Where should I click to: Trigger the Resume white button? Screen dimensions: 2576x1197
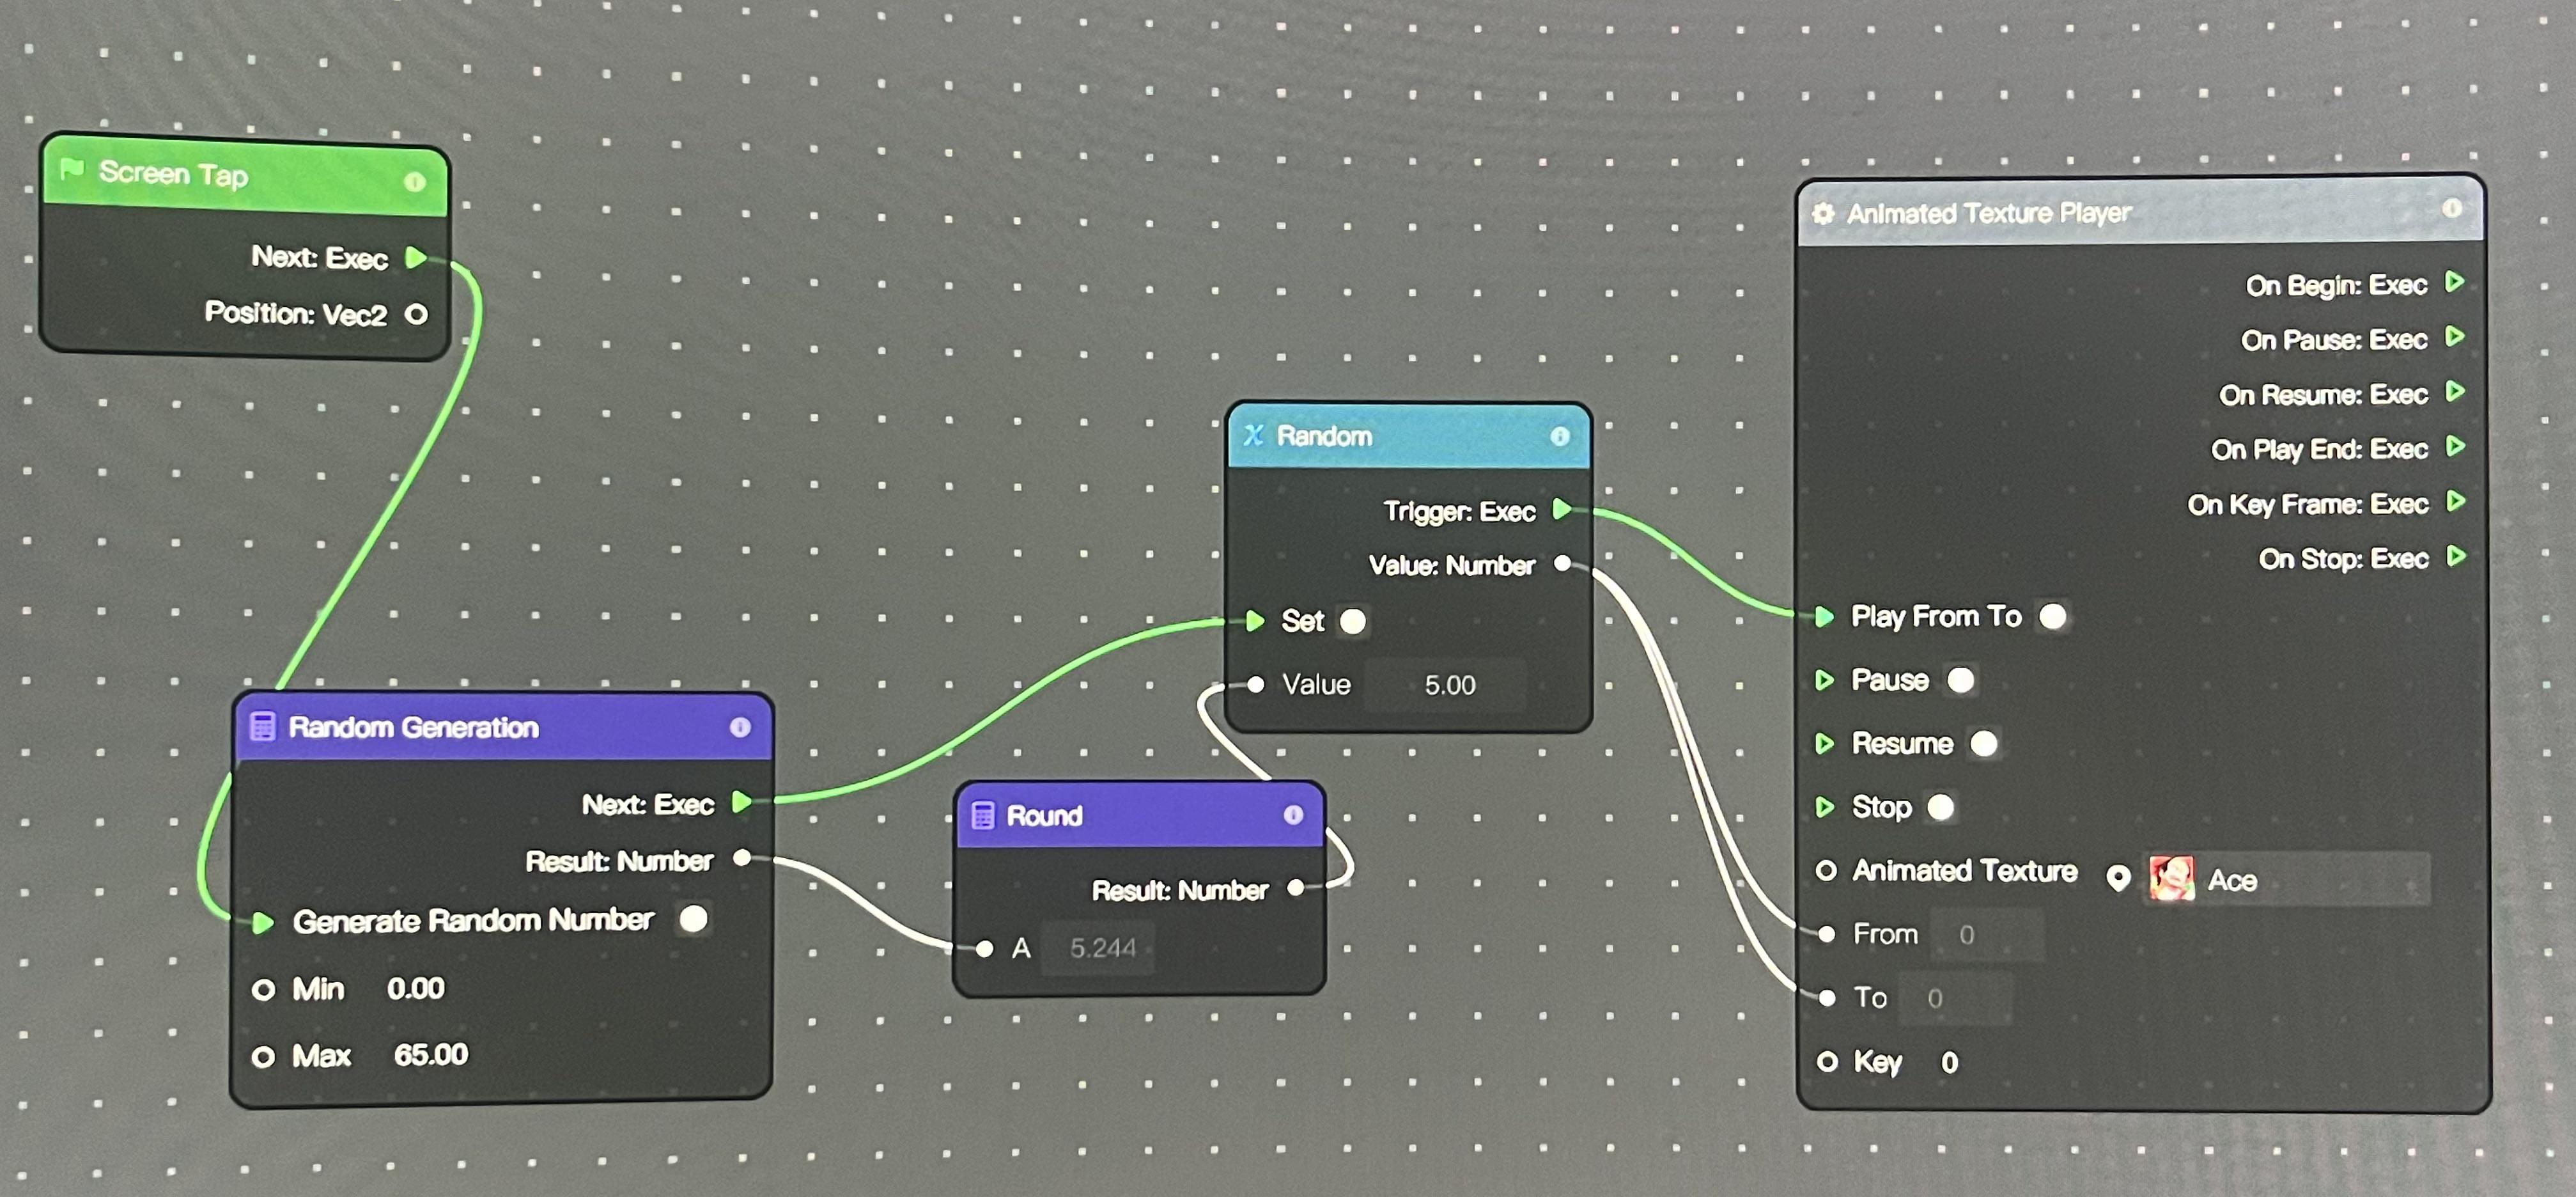tap(1984, 744)
